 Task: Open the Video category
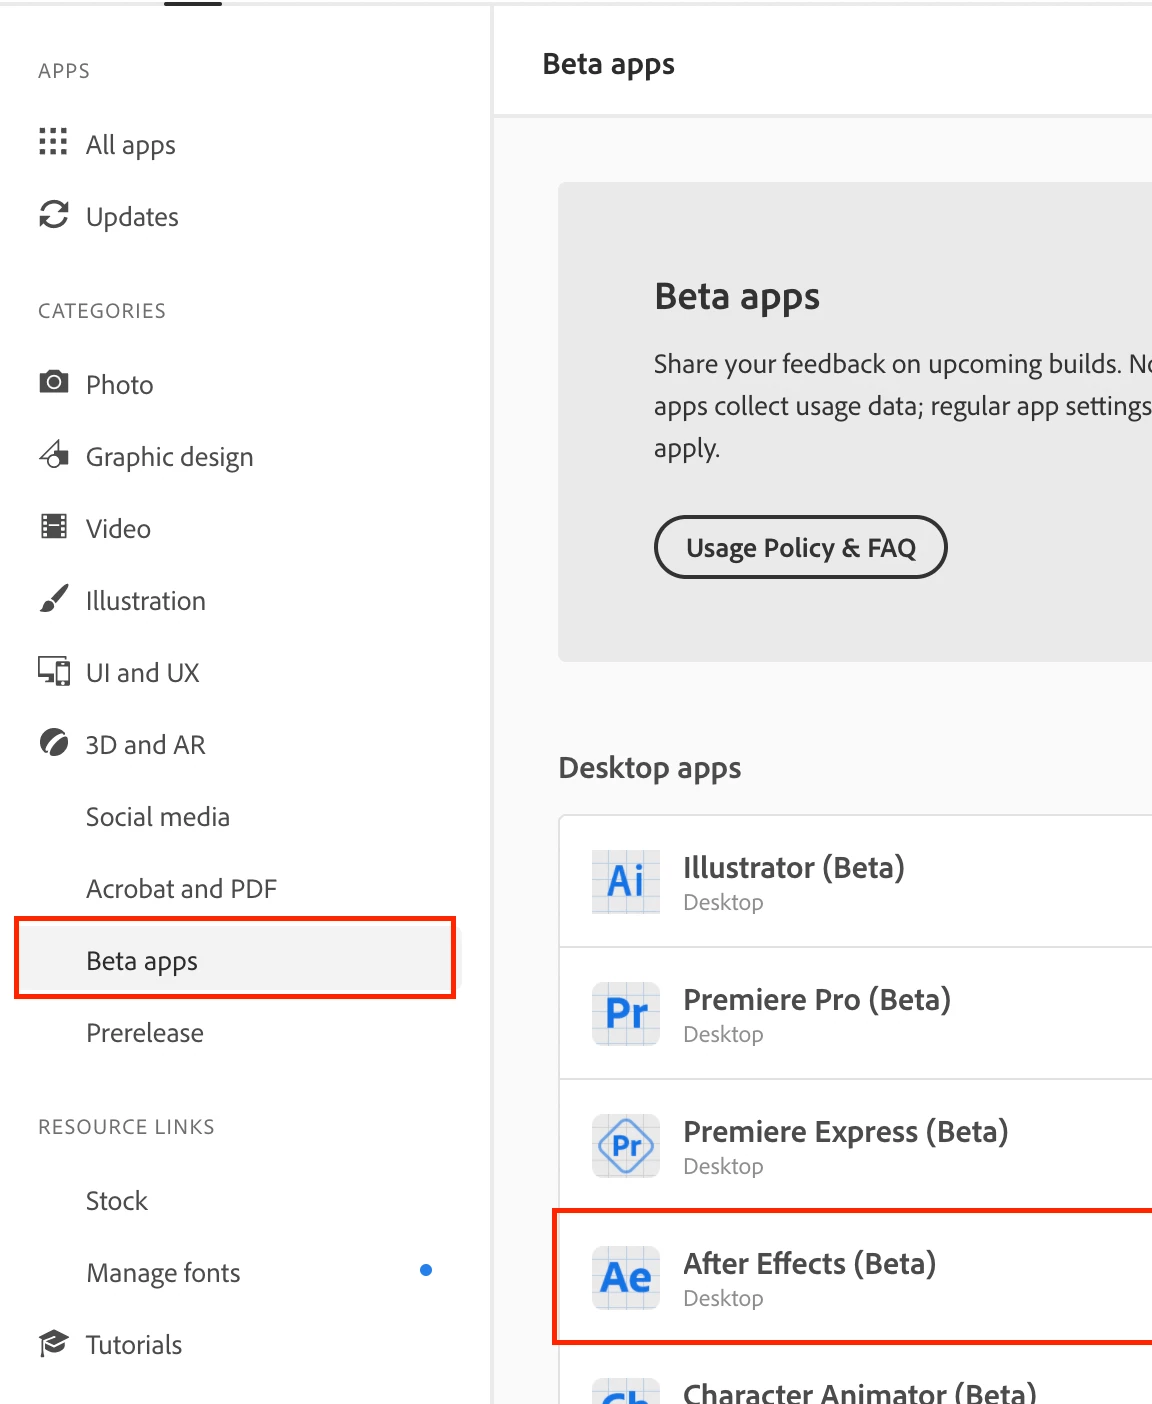[118, 529]
